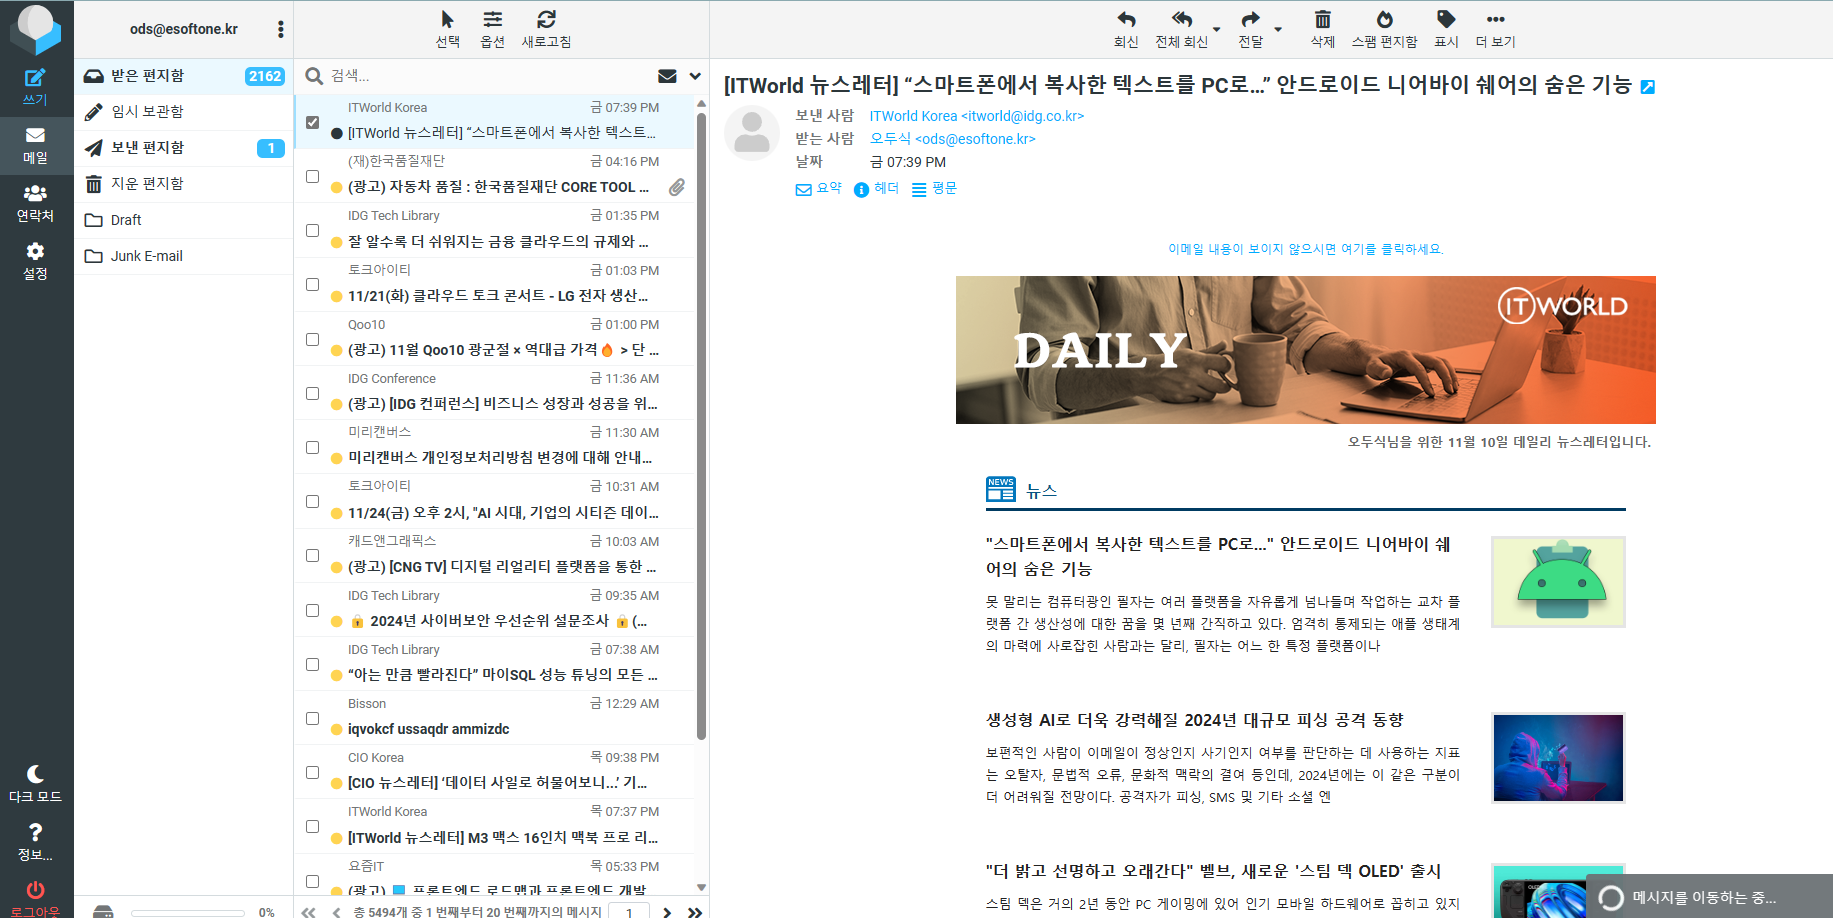Click the phishing hacker article thumbnail
Viewport: 1833px width, 918px height.
[1558, 758]
